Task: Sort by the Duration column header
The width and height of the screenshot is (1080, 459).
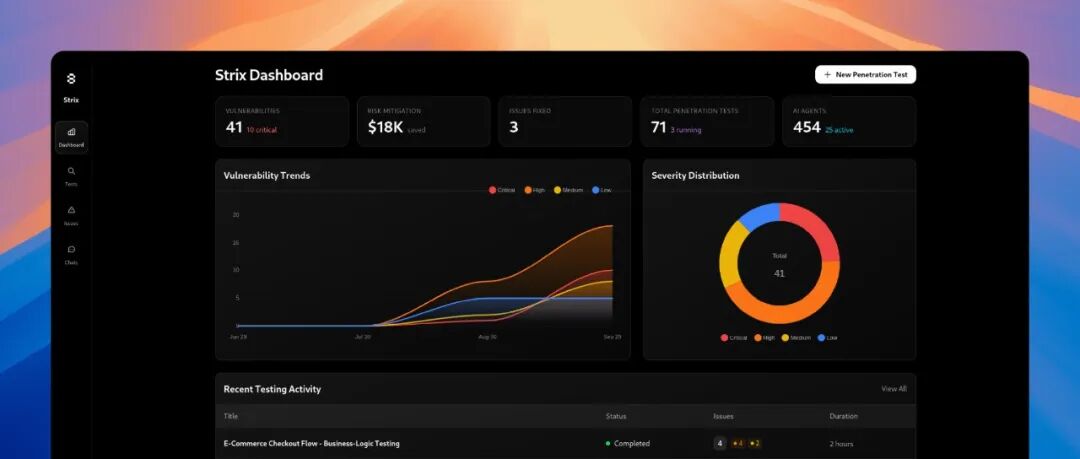Action: [843, 416]
